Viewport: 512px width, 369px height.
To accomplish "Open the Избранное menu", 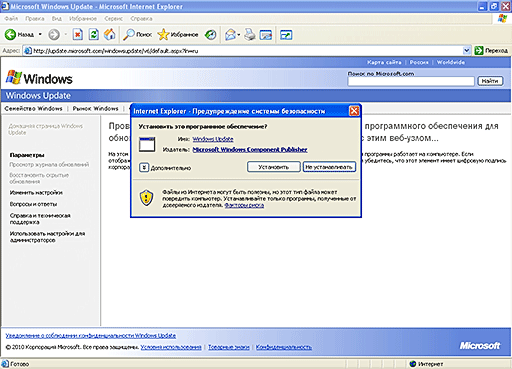I will coord(83,19).
